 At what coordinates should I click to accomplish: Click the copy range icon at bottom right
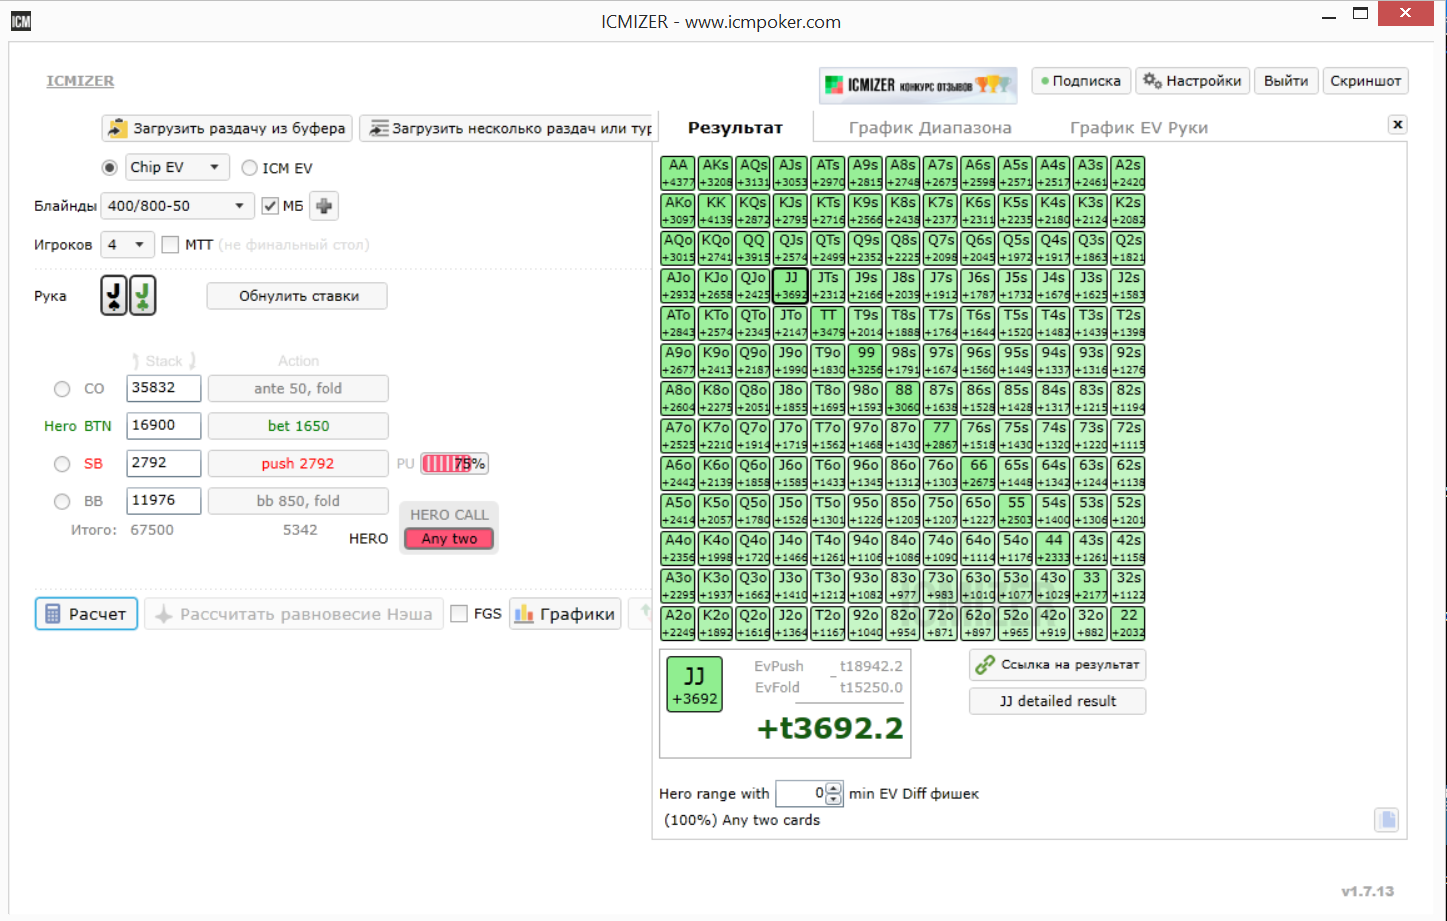pyautogui.click(x=1387, y=820)
